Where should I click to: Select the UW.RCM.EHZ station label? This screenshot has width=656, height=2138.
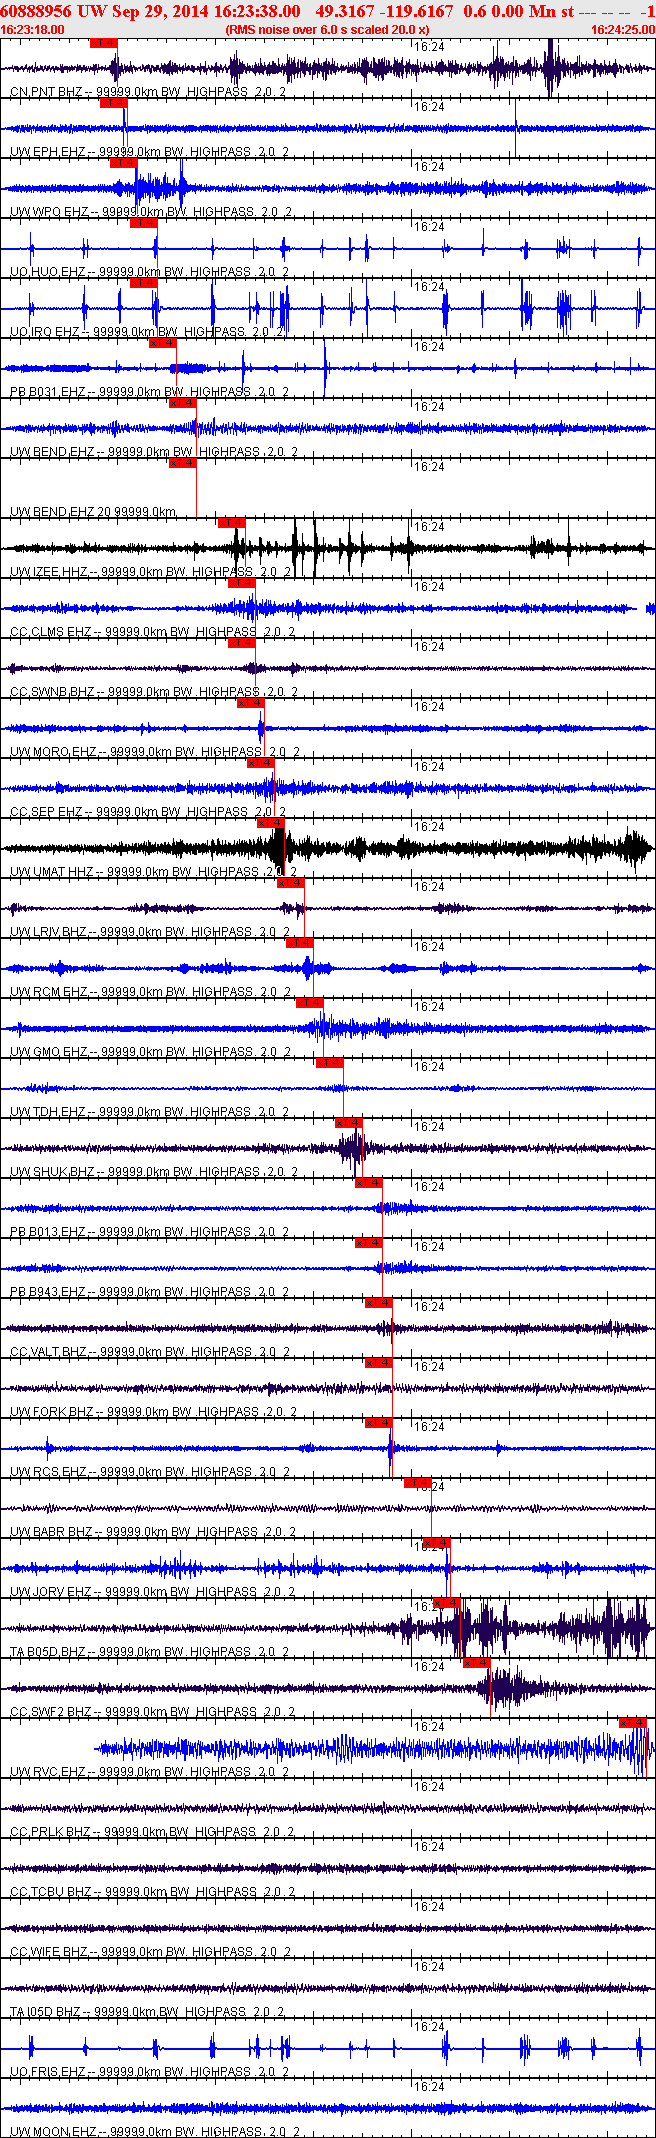click(150, 992)
